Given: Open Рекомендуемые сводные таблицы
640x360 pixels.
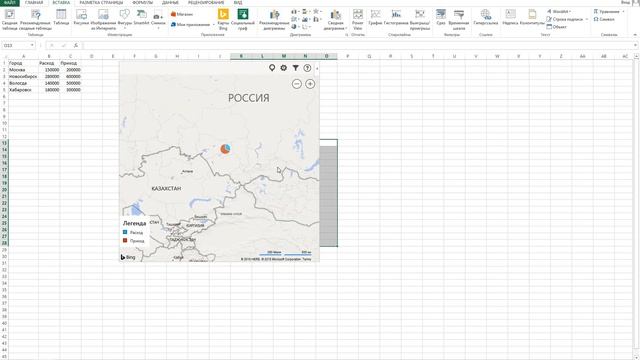Looking at the screenshot, I should [36, 19].
